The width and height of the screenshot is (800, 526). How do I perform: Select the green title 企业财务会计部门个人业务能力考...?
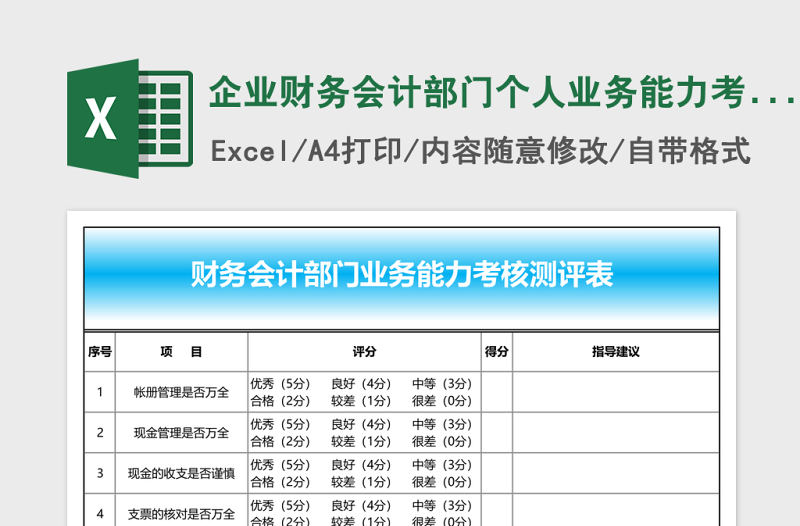[503, 92]
